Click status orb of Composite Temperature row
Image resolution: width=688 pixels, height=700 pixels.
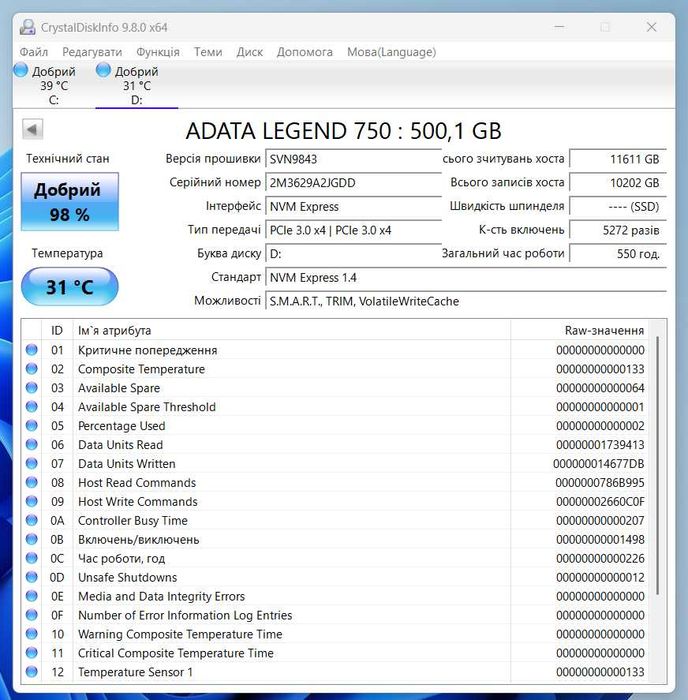(32, 369)
